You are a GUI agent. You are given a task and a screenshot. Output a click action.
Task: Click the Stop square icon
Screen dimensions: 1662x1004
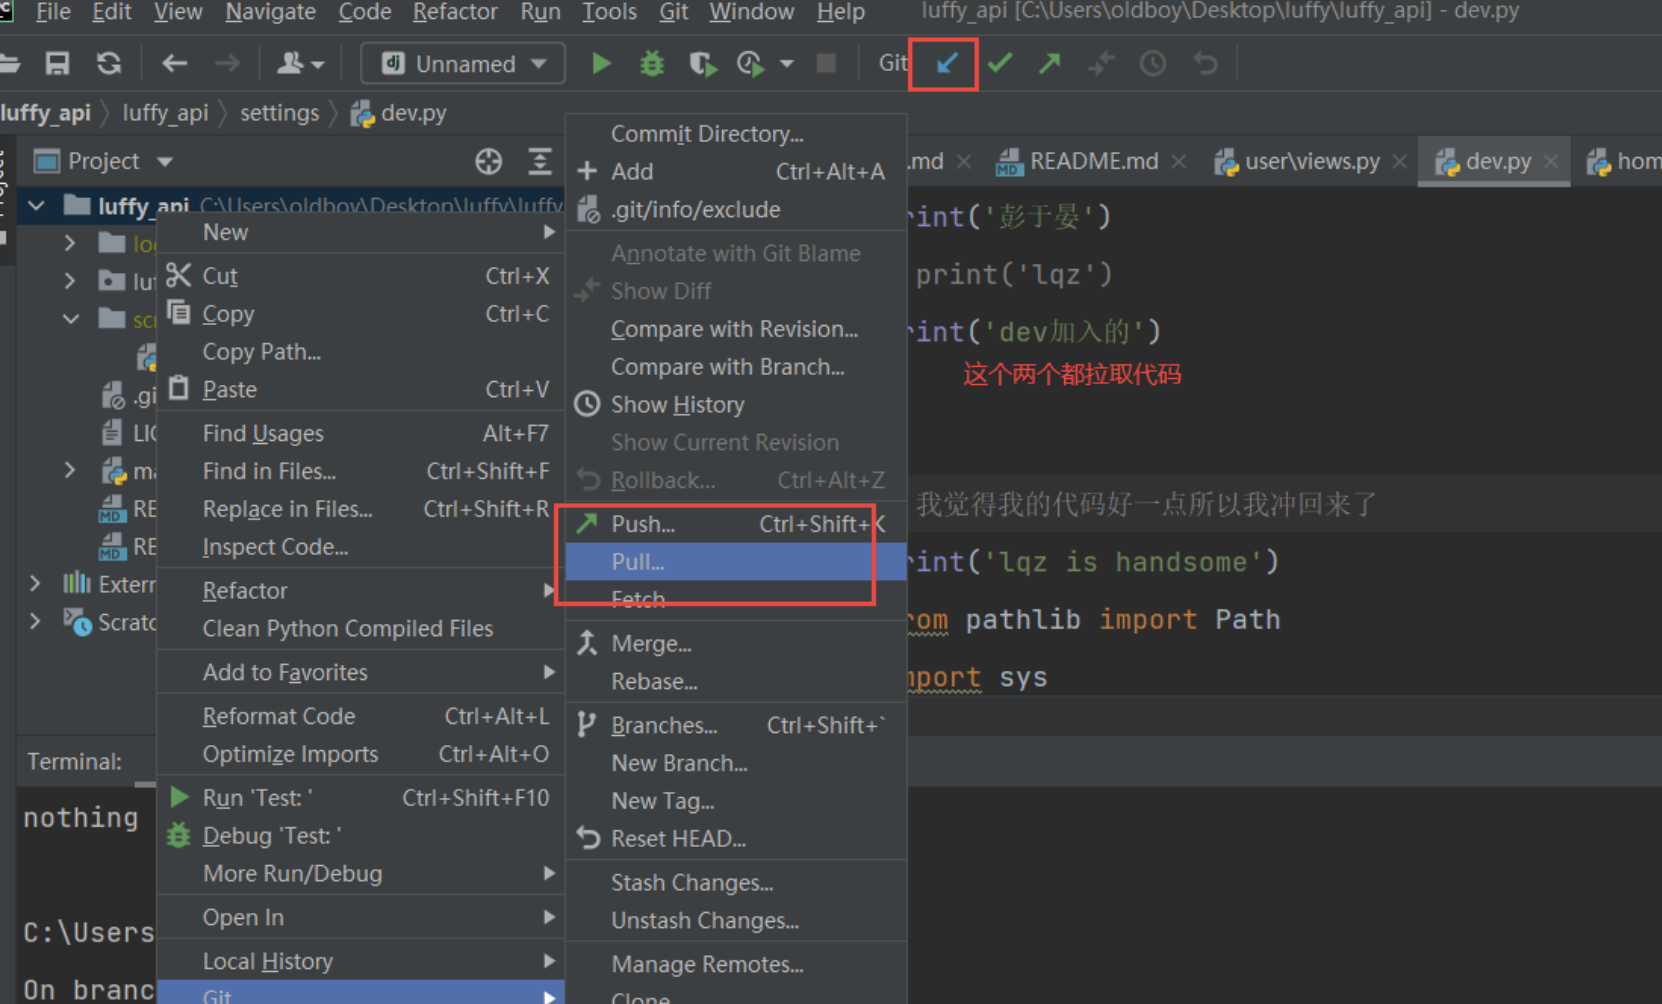tap(826, 64)
